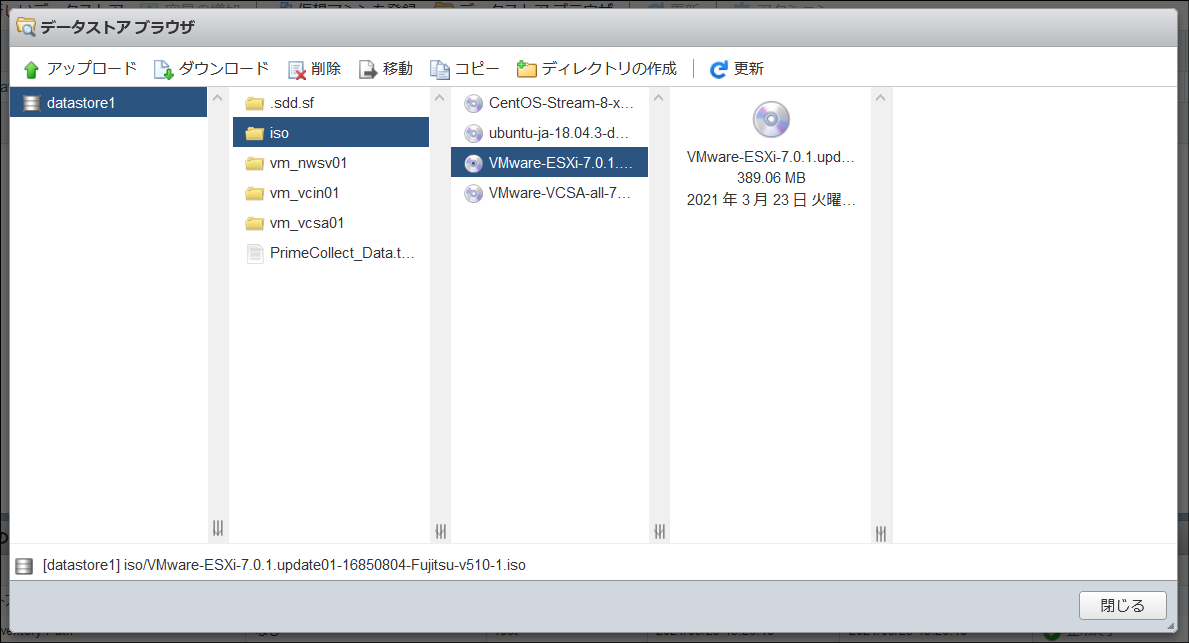
Task: Select the datastore1 entry
Action: 108,102
